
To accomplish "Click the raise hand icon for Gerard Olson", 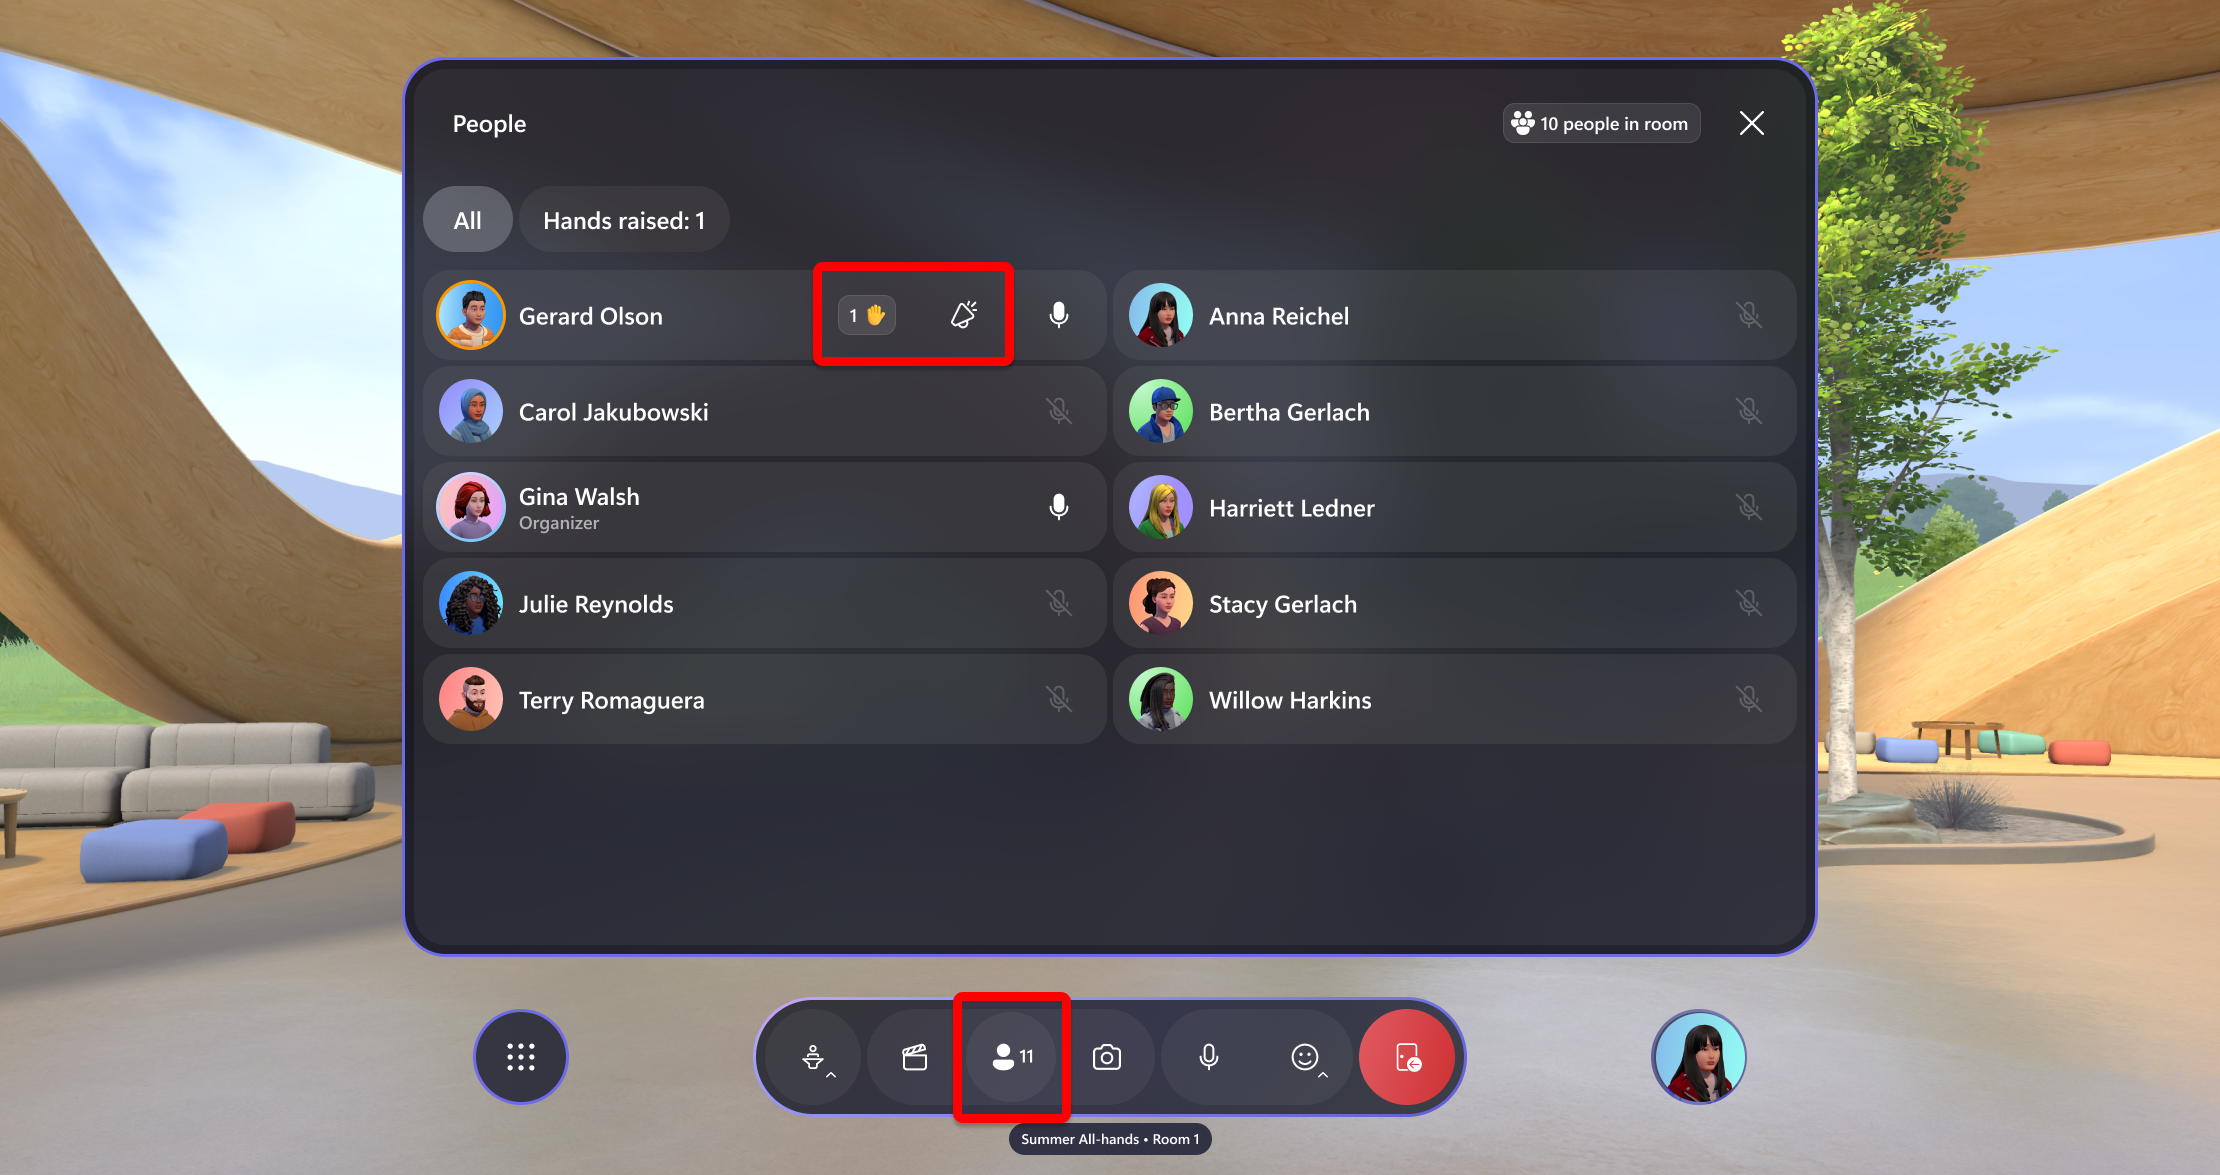I will click(868, 314).
